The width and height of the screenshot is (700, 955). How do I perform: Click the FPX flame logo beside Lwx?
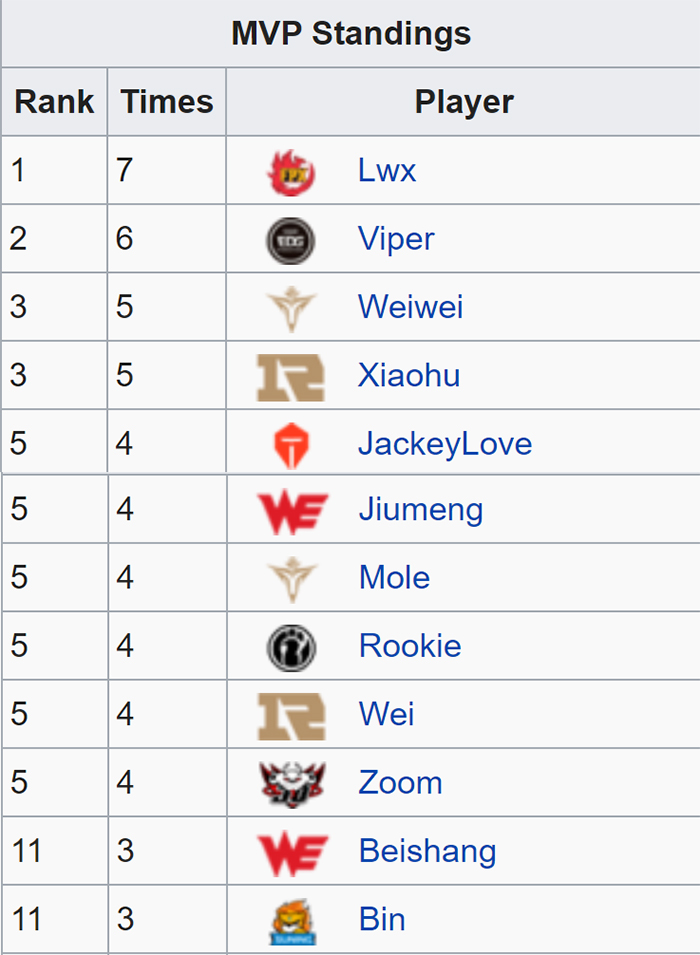click(291, 172)
